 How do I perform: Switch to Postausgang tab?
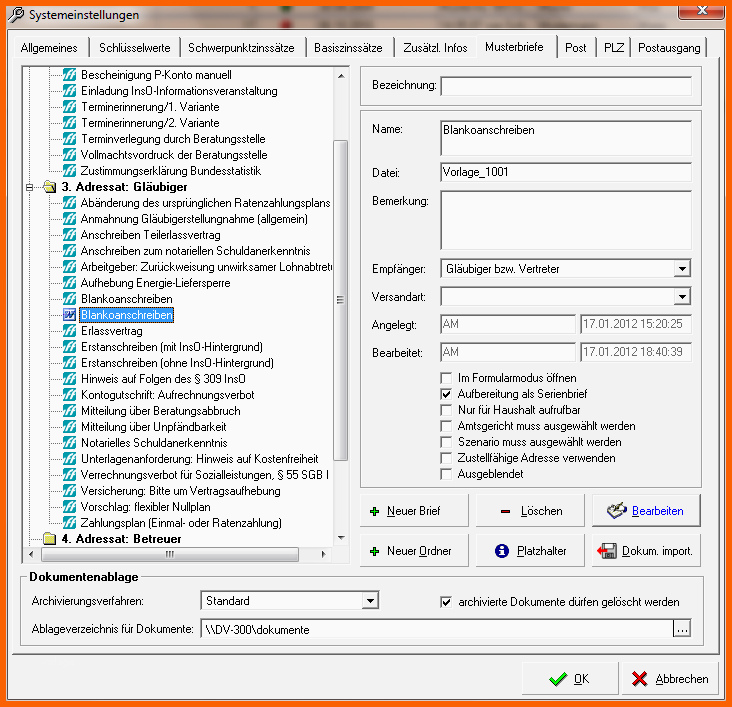(x=669, y=48)
